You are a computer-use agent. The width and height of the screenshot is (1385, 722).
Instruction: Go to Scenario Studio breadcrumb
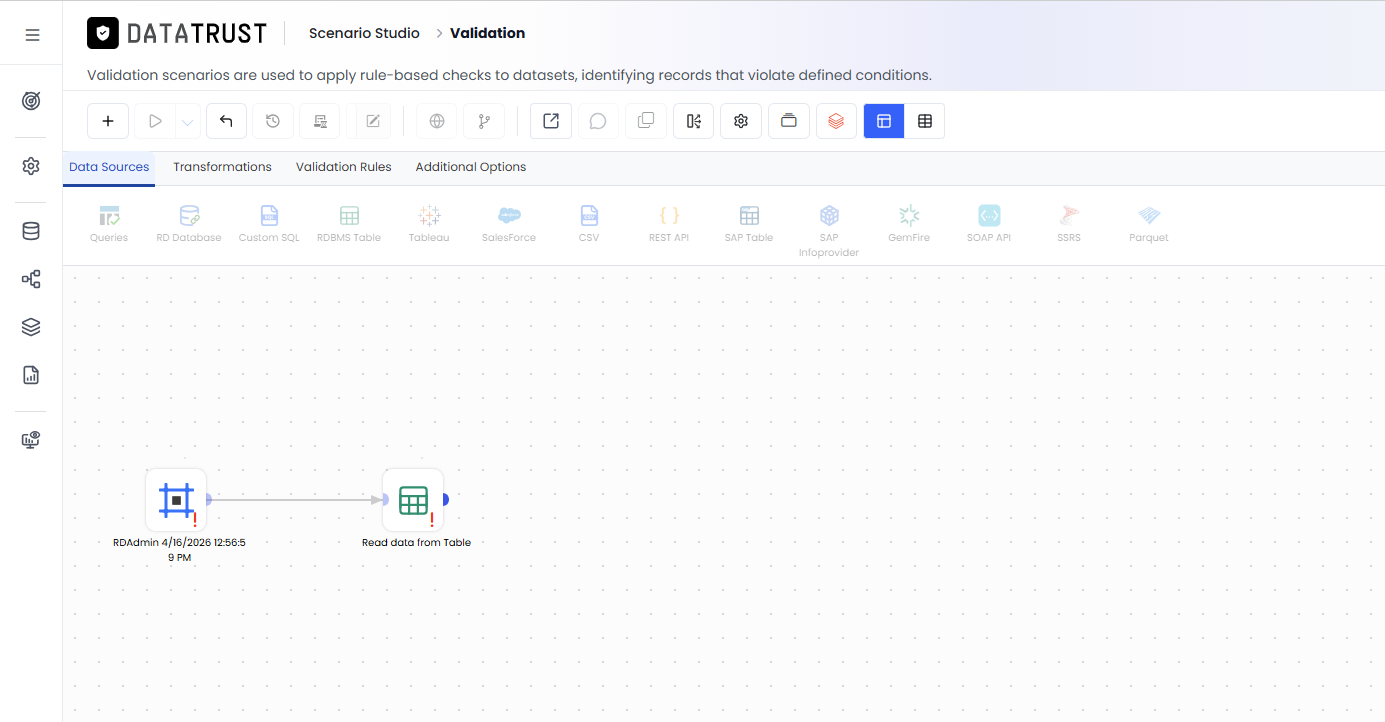click(364, 33)
